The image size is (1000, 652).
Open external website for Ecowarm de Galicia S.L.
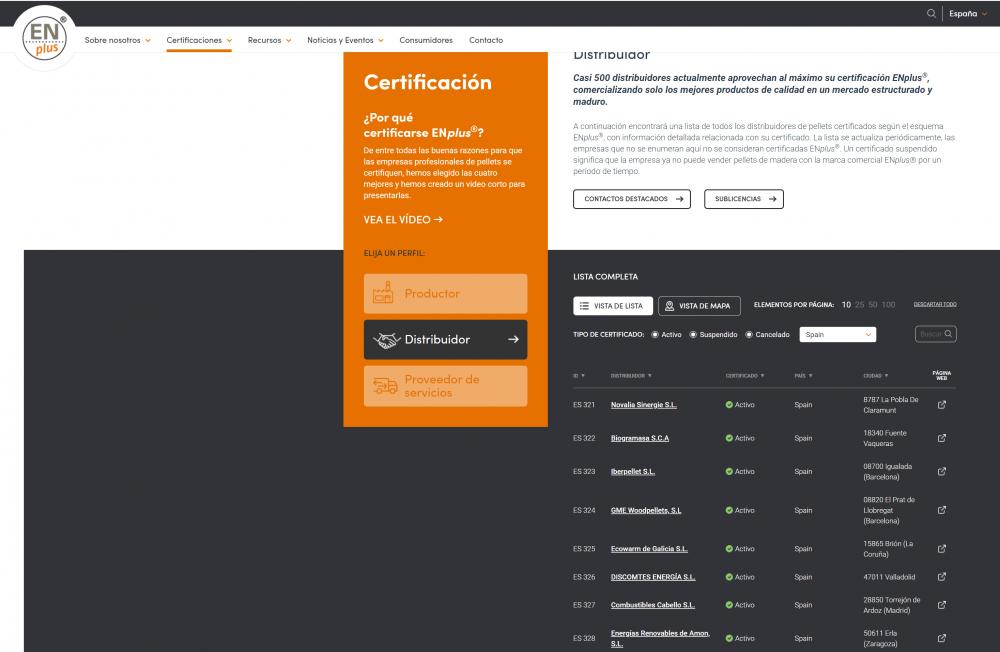(942, 549)
